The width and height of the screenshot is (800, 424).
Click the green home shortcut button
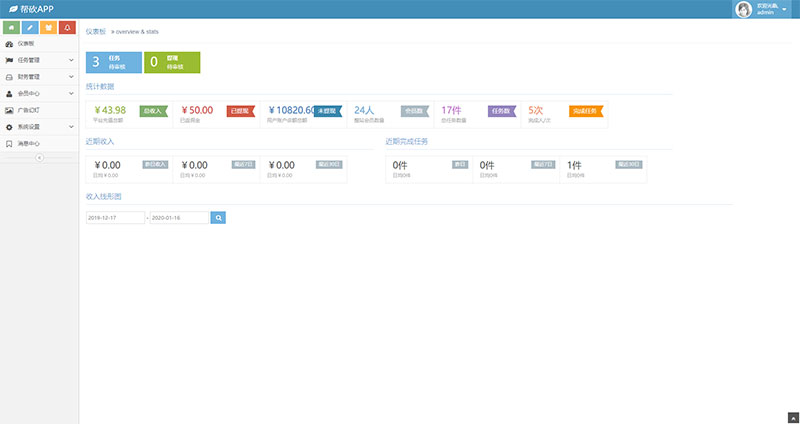(x=13, y=27)
